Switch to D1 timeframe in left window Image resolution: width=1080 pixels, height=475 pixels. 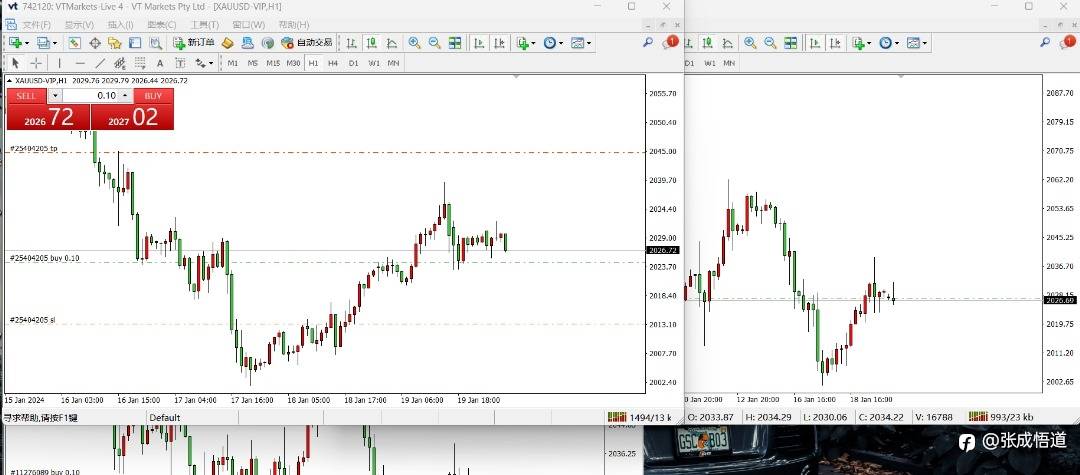[353, 63]
